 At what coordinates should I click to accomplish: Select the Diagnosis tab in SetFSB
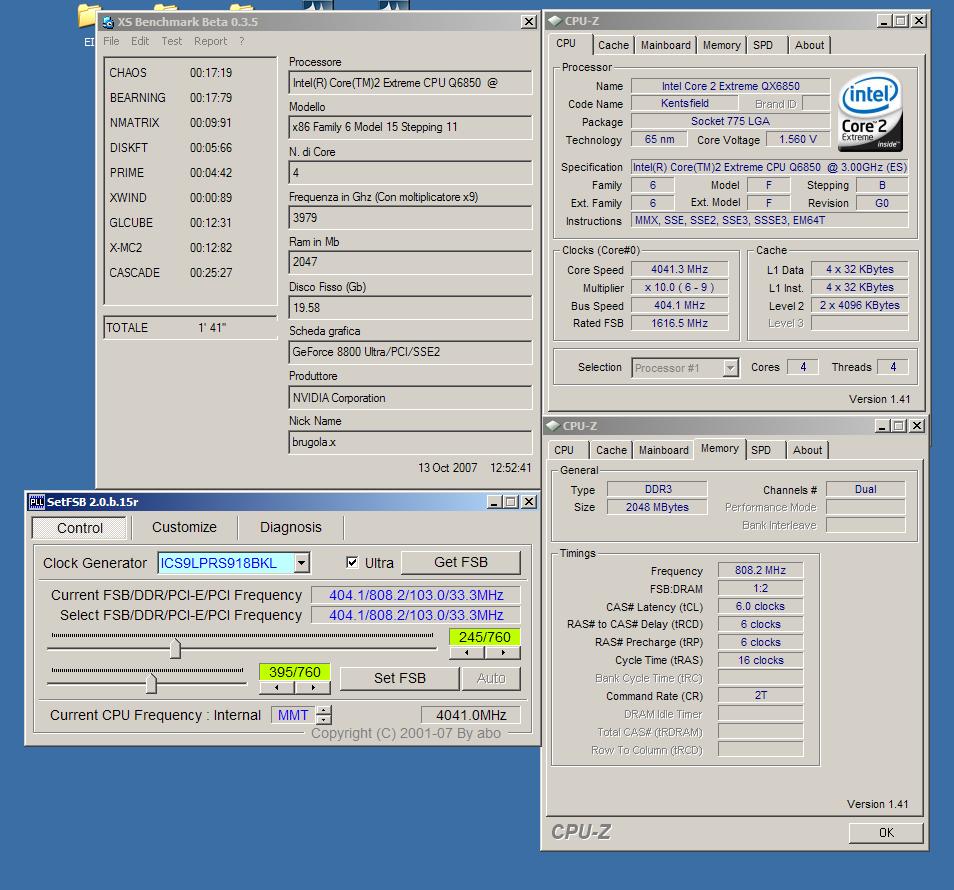[x=291, y=527]
